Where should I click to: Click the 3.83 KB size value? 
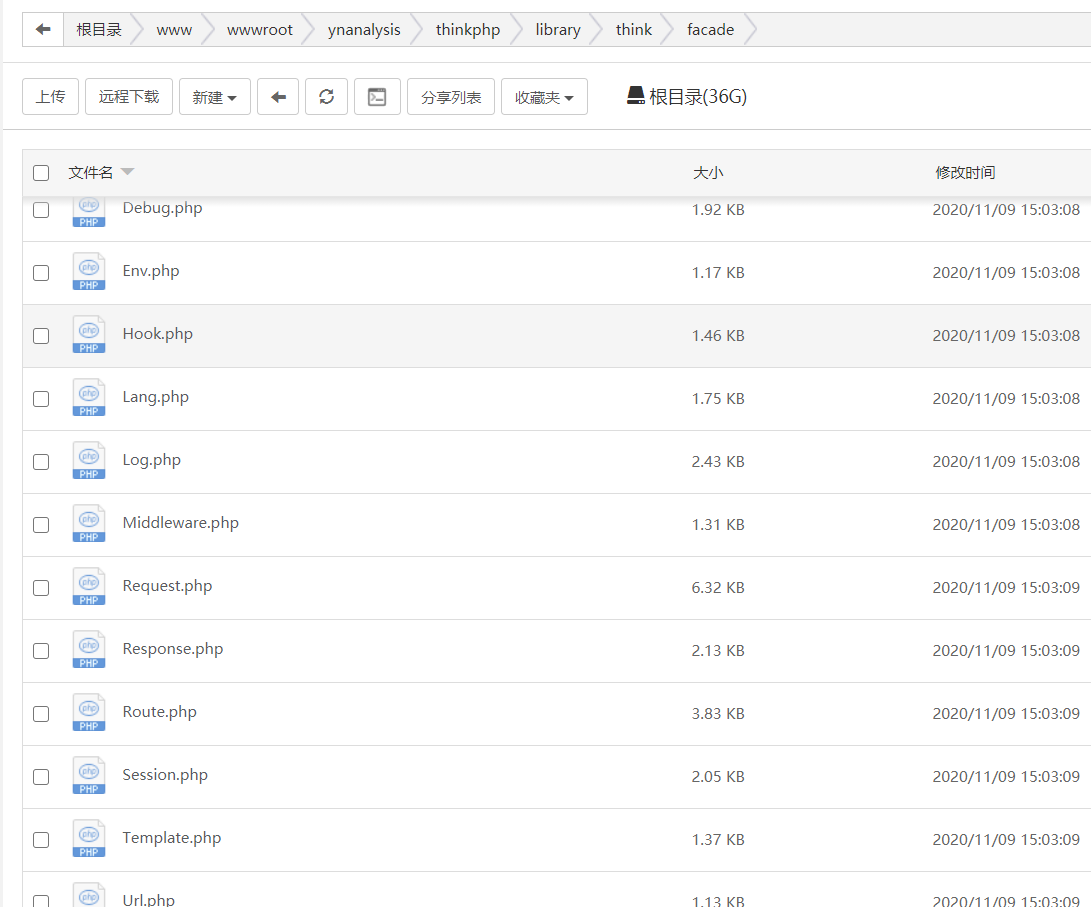tap(718, 714)
